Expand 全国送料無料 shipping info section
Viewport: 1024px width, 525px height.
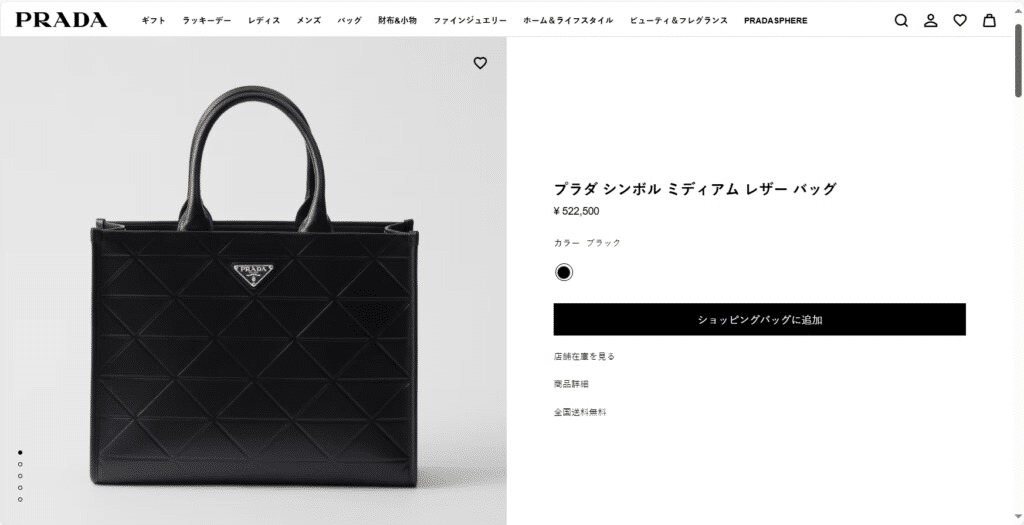tap(580, 412)
